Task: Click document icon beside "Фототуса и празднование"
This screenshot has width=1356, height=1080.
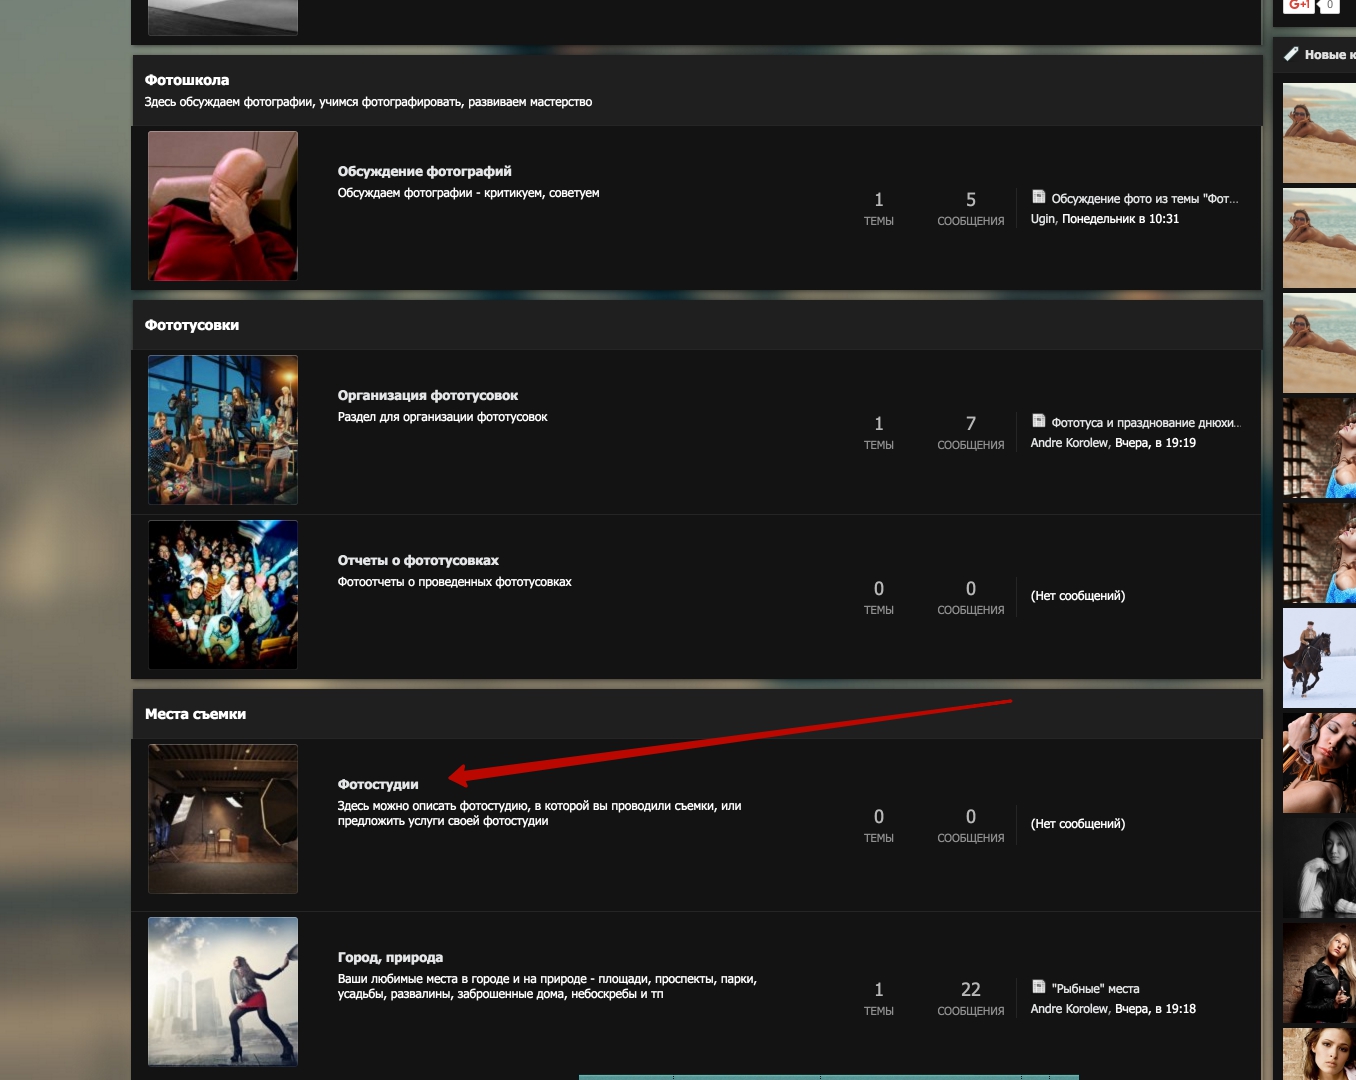Action: coord(1039,421)
